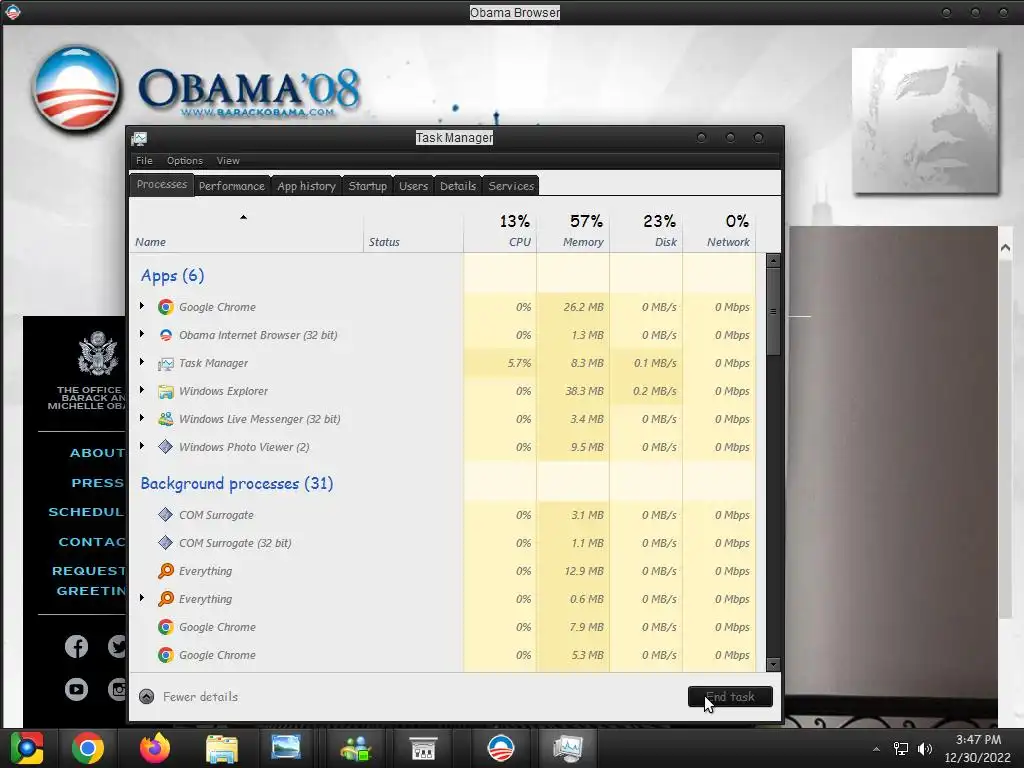The width and height of the screenshot is (1024, 768).
Task: Expand the Google Chrome app group
Action: pos(142,306)
